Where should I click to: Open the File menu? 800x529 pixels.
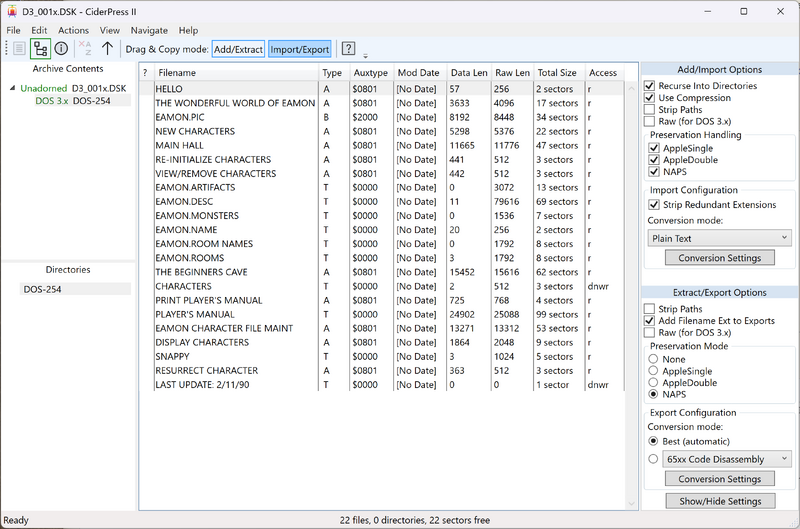(x=13, y=30)
